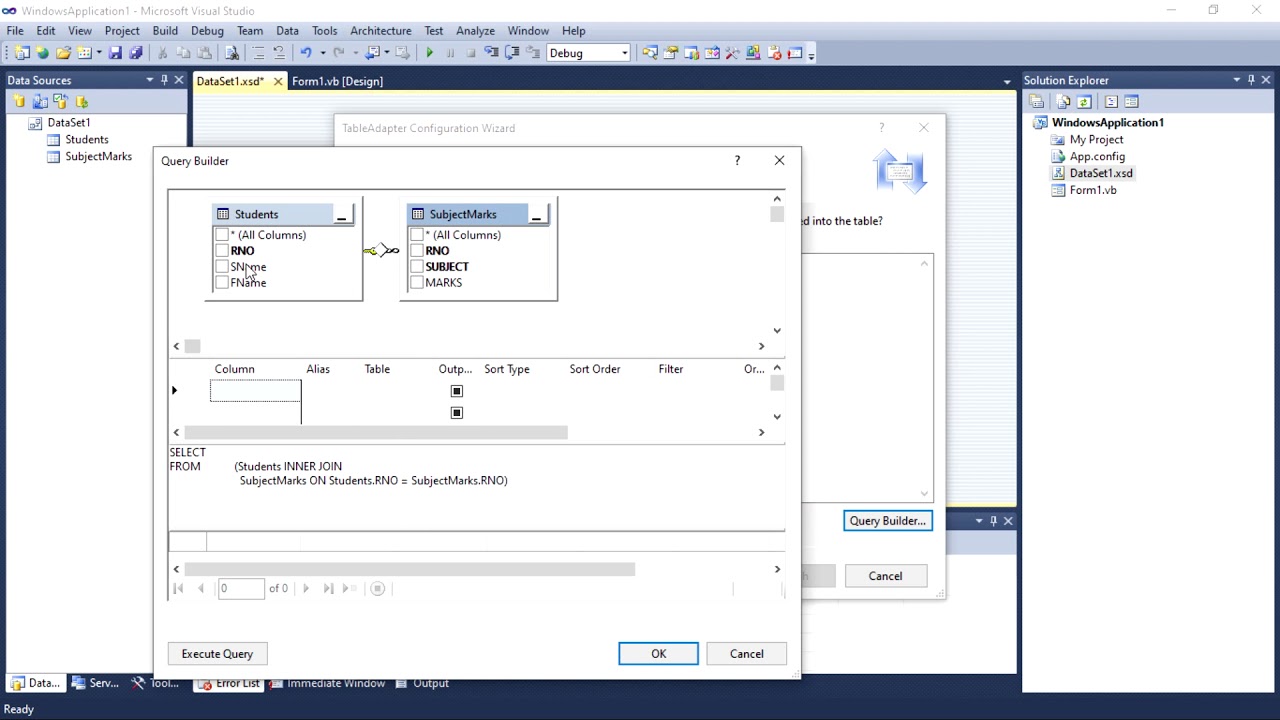Click Add New Data Source icon in Data Sources
Screen dimensions: 1280x720
(x=19, y=101)
